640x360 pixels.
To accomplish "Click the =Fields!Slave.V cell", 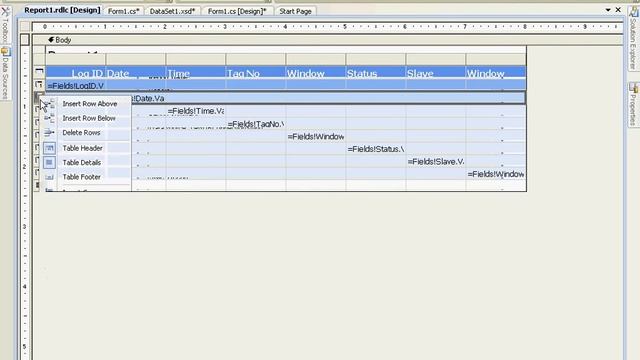I will click(436, 162).
